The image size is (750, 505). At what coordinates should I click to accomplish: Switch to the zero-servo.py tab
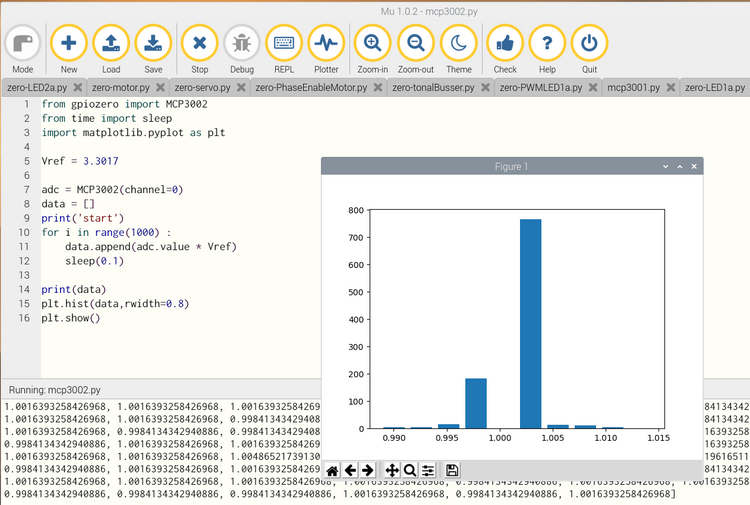coord(203,88)
